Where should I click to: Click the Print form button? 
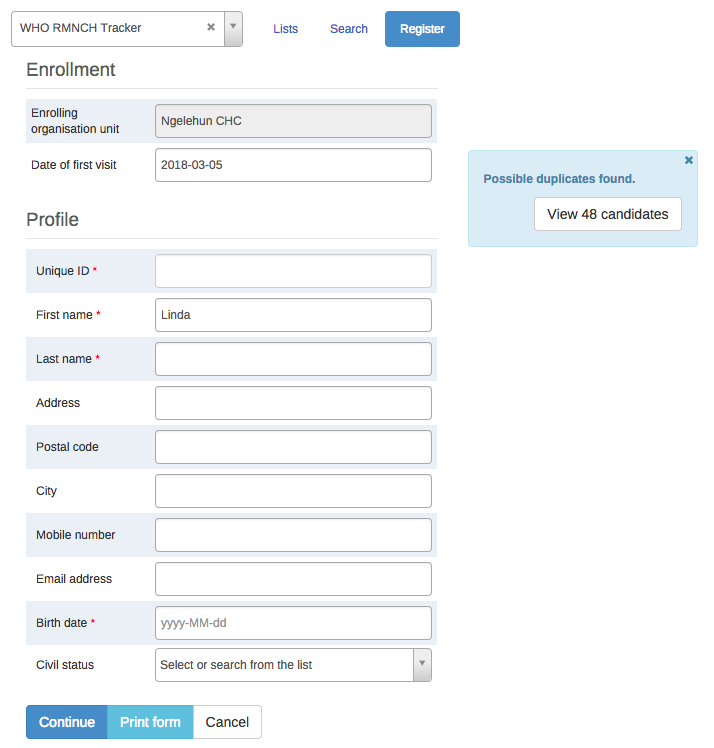[x=150, y=722]
